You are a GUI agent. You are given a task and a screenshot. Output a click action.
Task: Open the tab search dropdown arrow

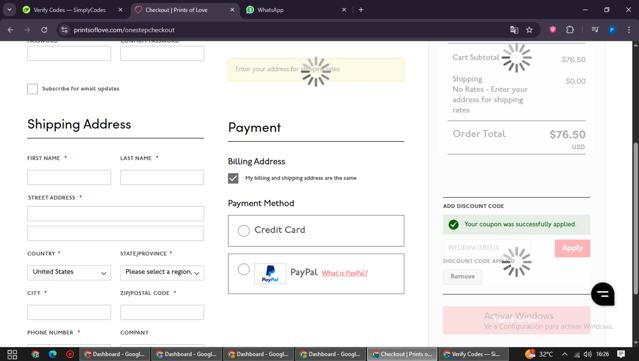pyautogui.click(x=9, y=10)
